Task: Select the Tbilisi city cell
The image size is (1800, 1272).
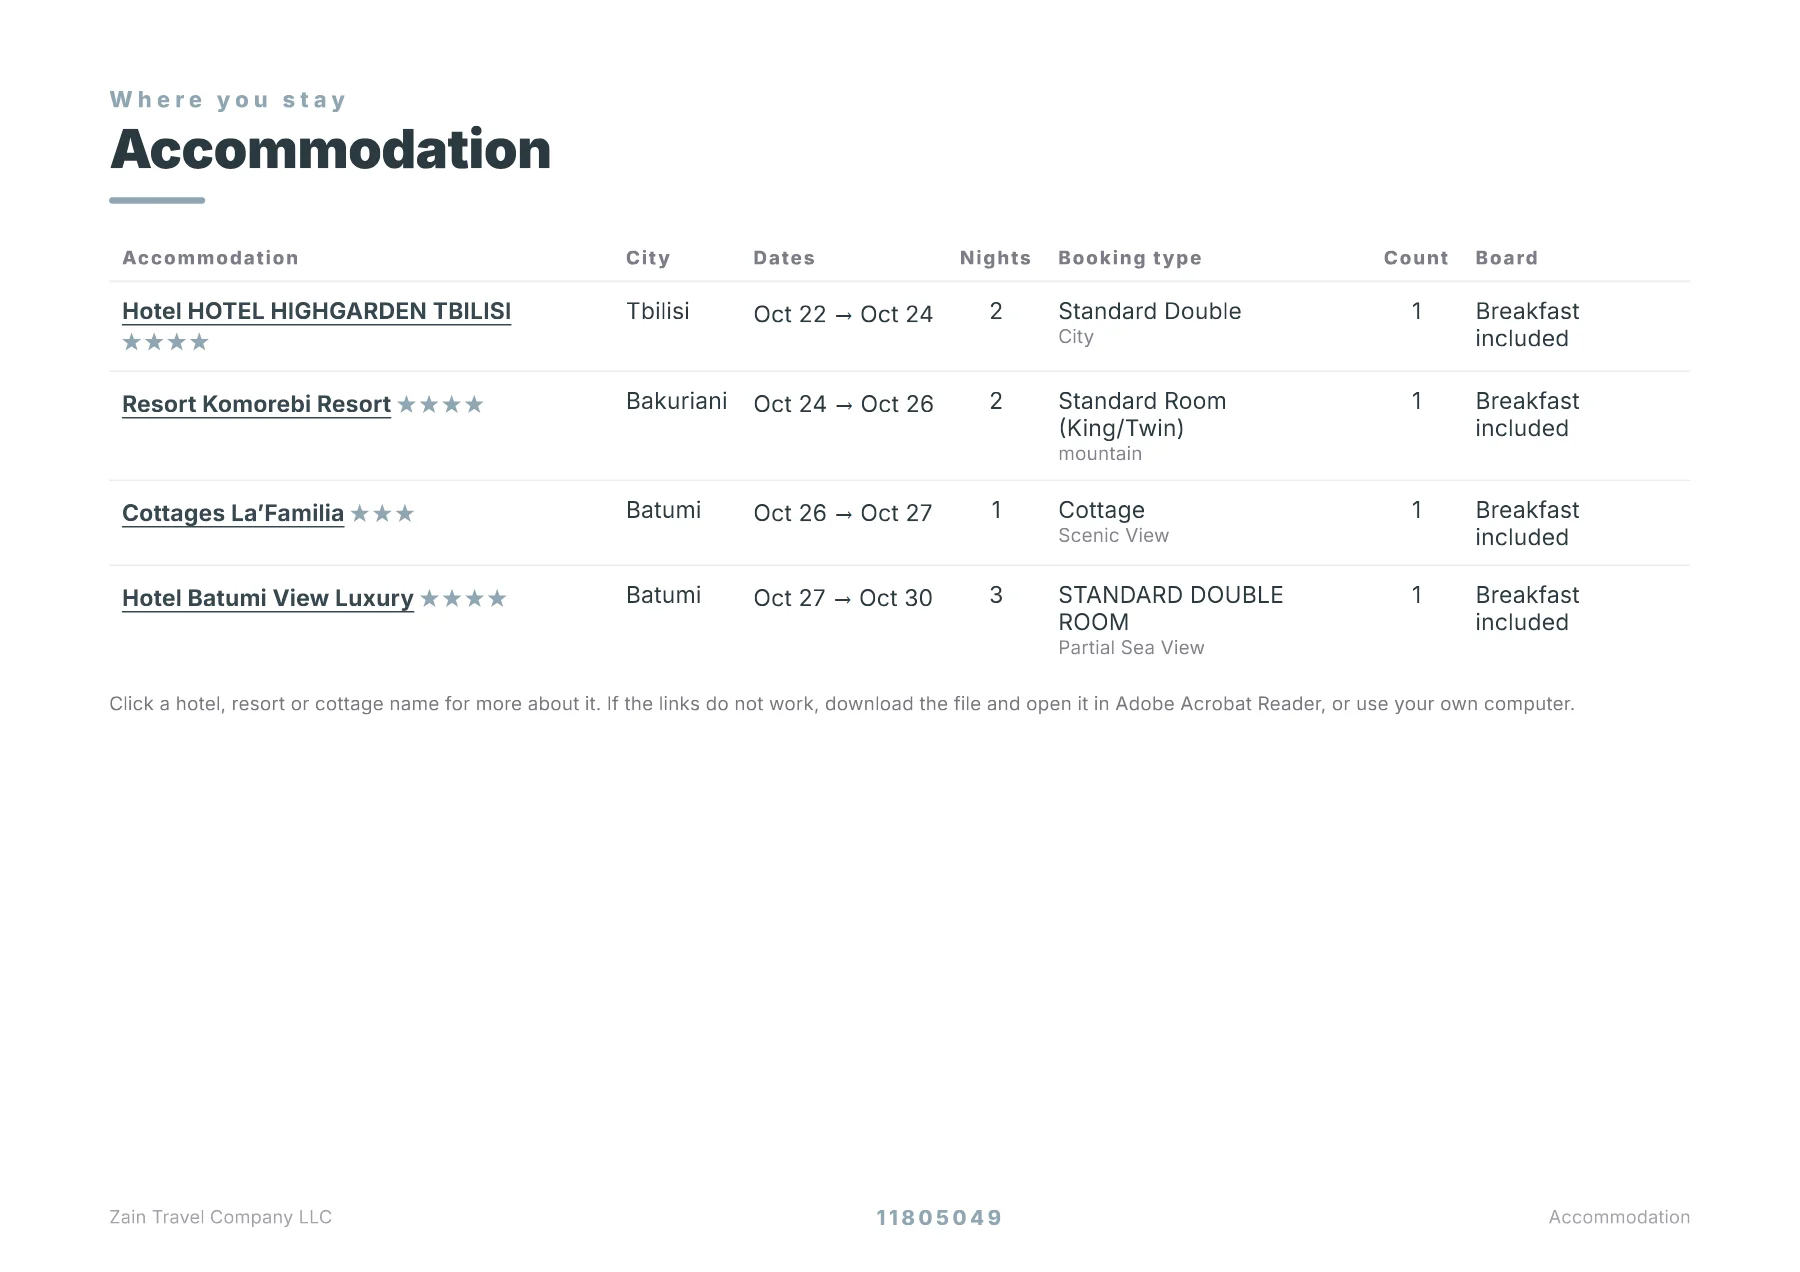Action: [x=658, y=311]
